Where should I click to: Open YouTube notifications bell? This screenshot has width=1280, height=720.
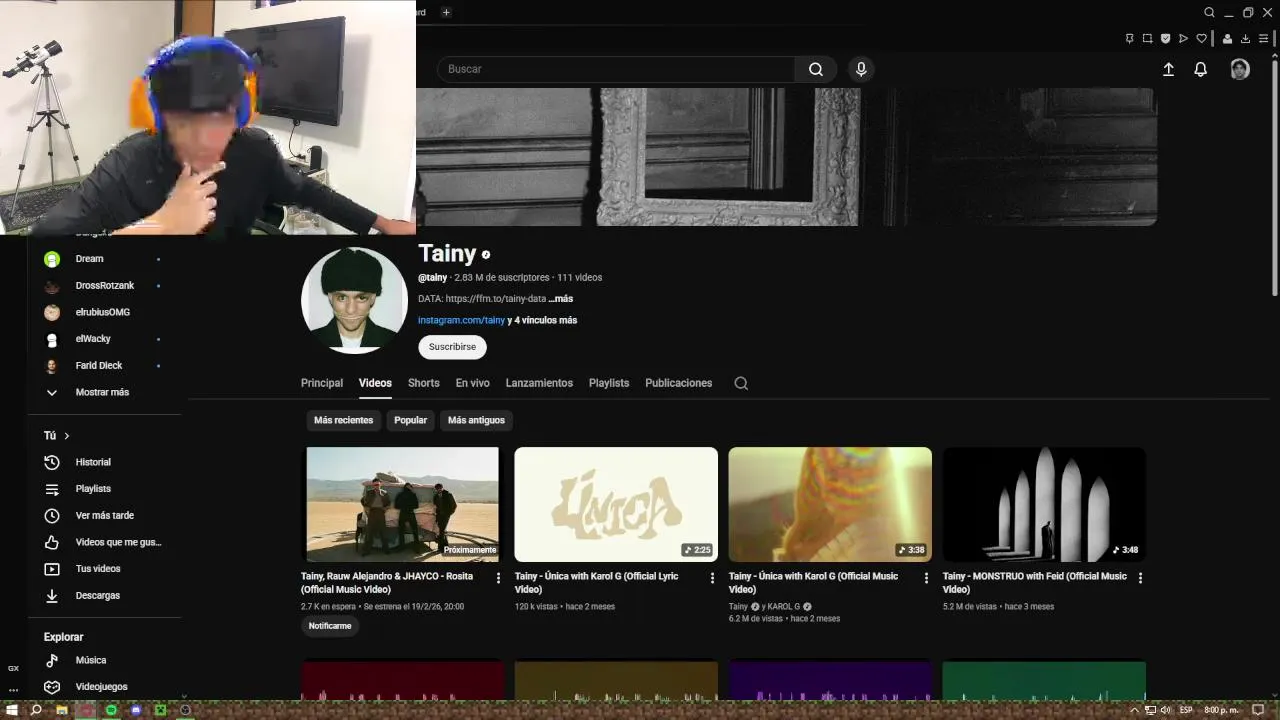pyautogui.click(x=1201, y=69)
